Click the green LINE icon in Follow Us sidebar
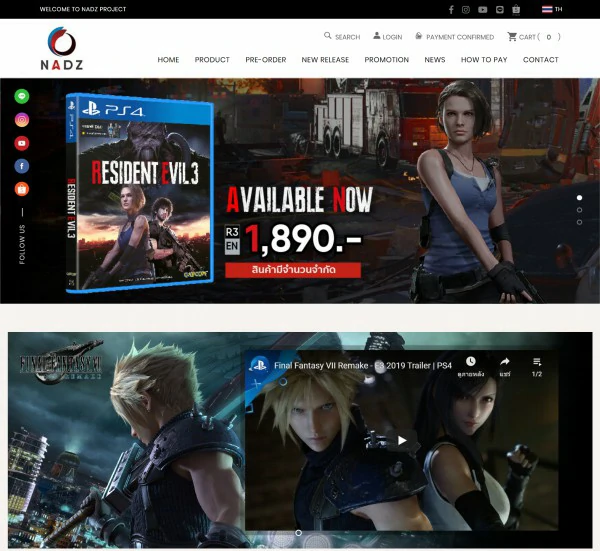Image resolution: width=600 pixels, height=551 pixels. click(x=22, y=96)
